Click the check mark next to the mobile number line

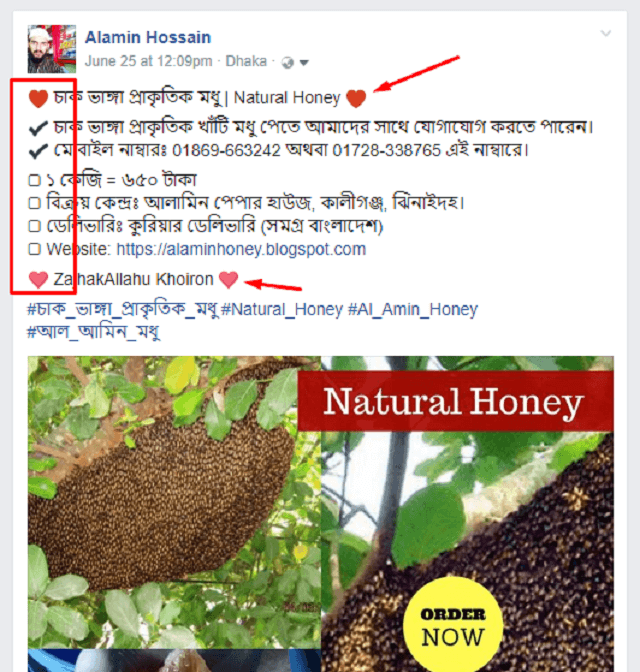pyautogui.click(x=38, y=151)
